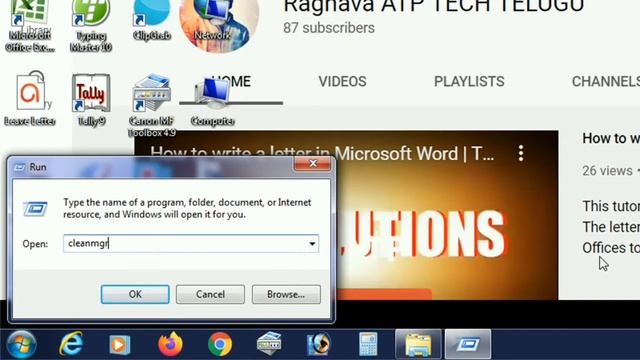Launch the Tally9 desktop shortcut
Viewport: 640px width, 360px height.
click(91, 100)
